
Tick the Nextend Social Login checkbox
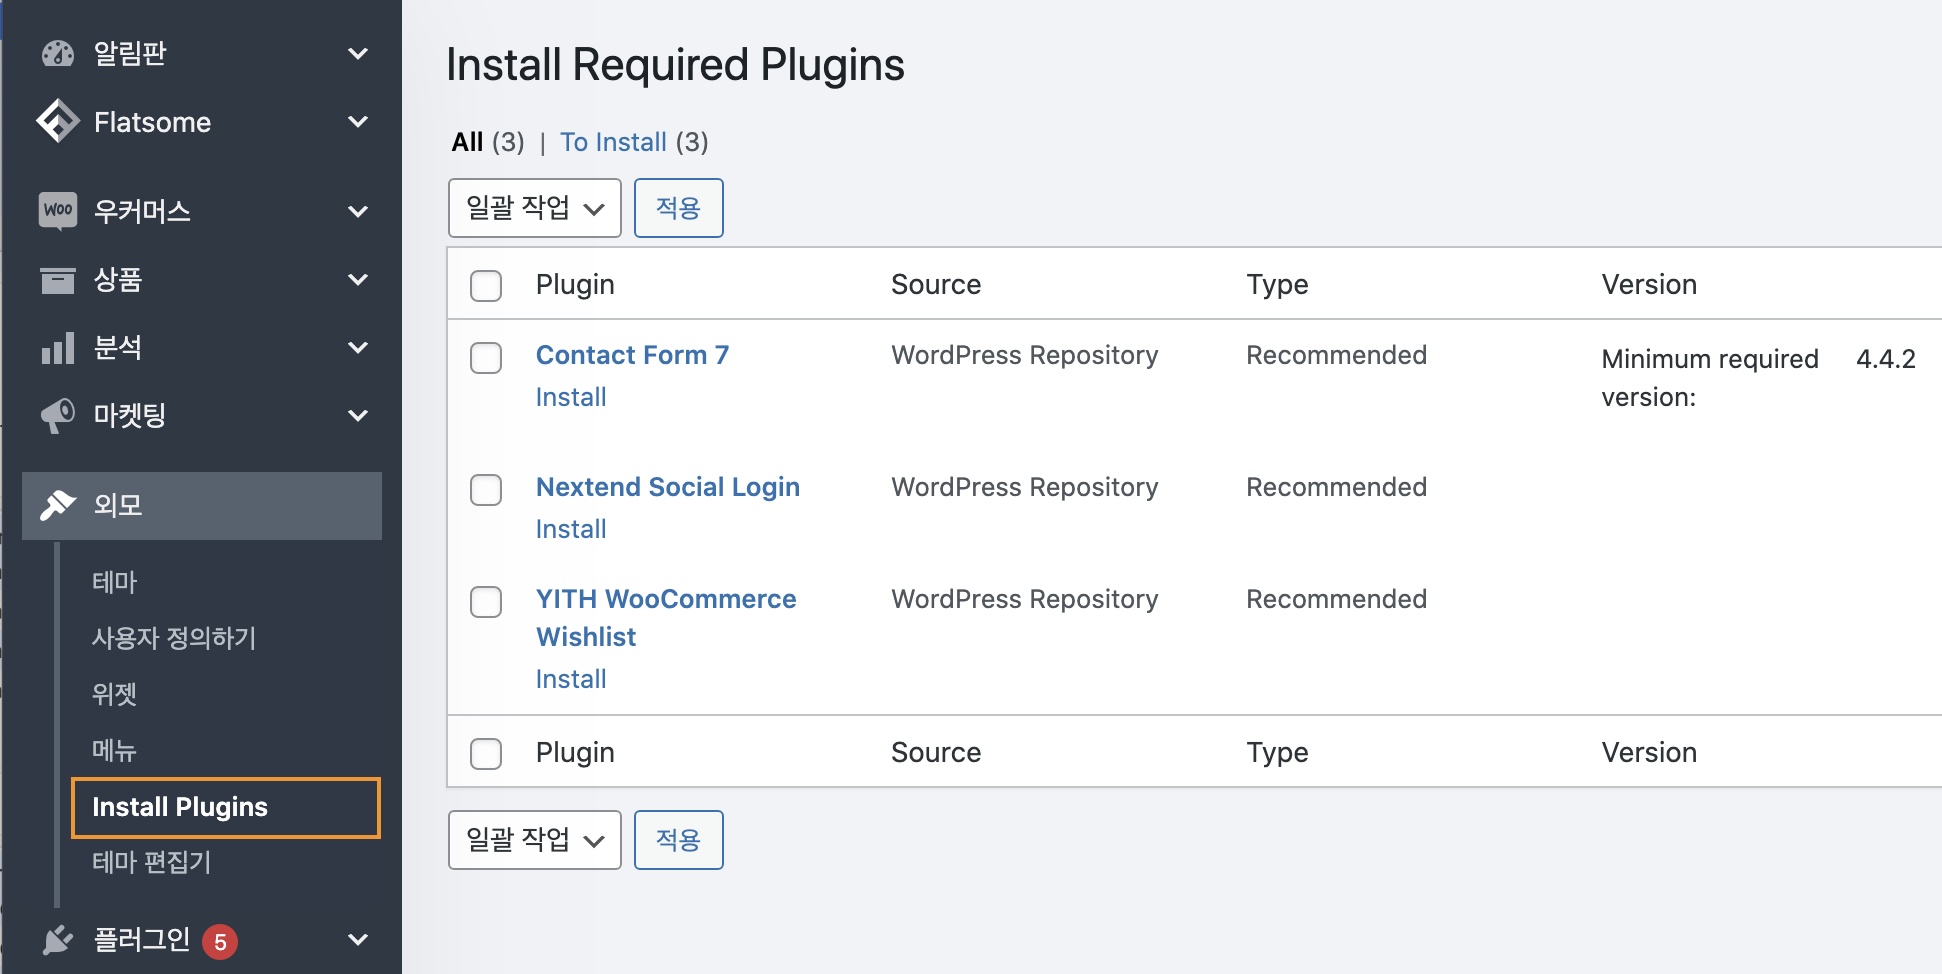click(x=486, y=490)
